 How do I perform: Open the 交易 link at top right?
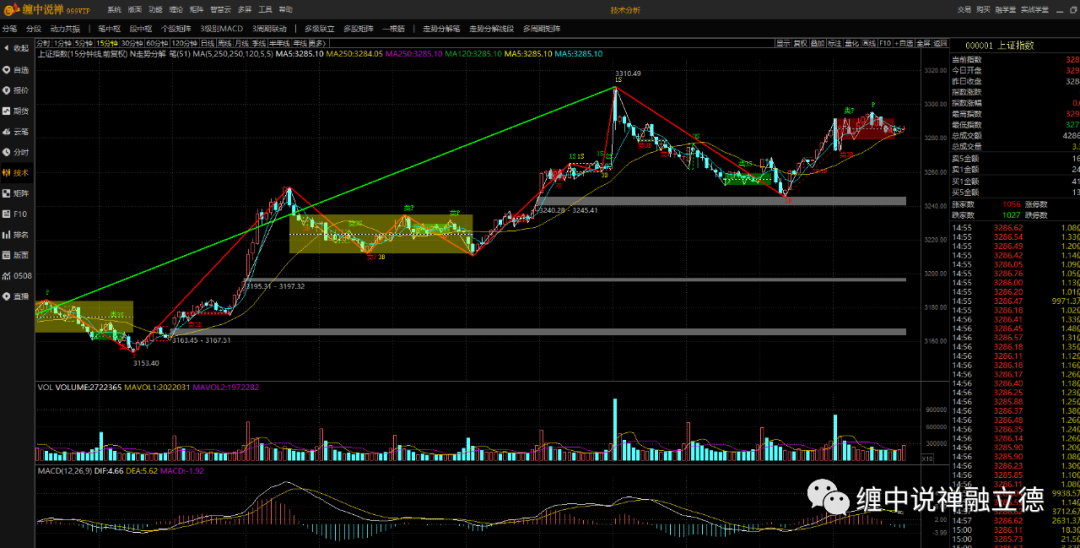click(964, 10)
